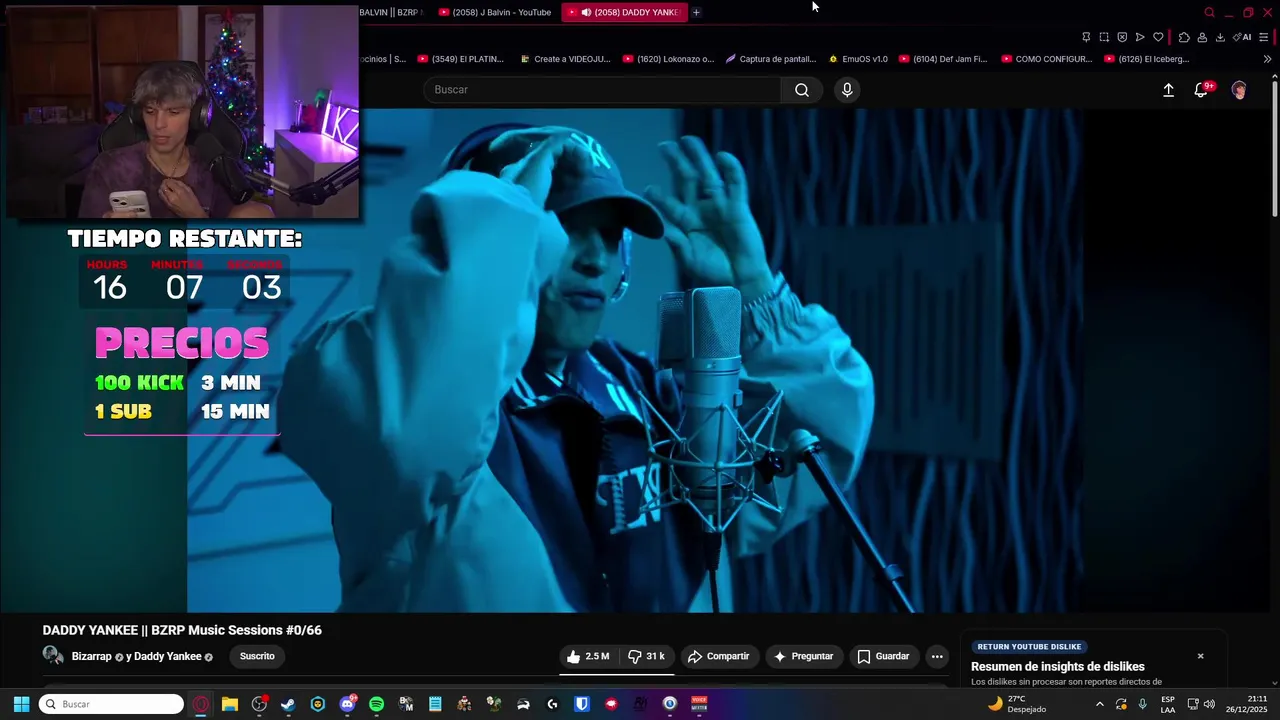Image resolution: width=1280 pixels, height=720 pixels.
Task: Open bookmark 'COMO CONFIGUR...'
Action: (x=1047, y=59)
